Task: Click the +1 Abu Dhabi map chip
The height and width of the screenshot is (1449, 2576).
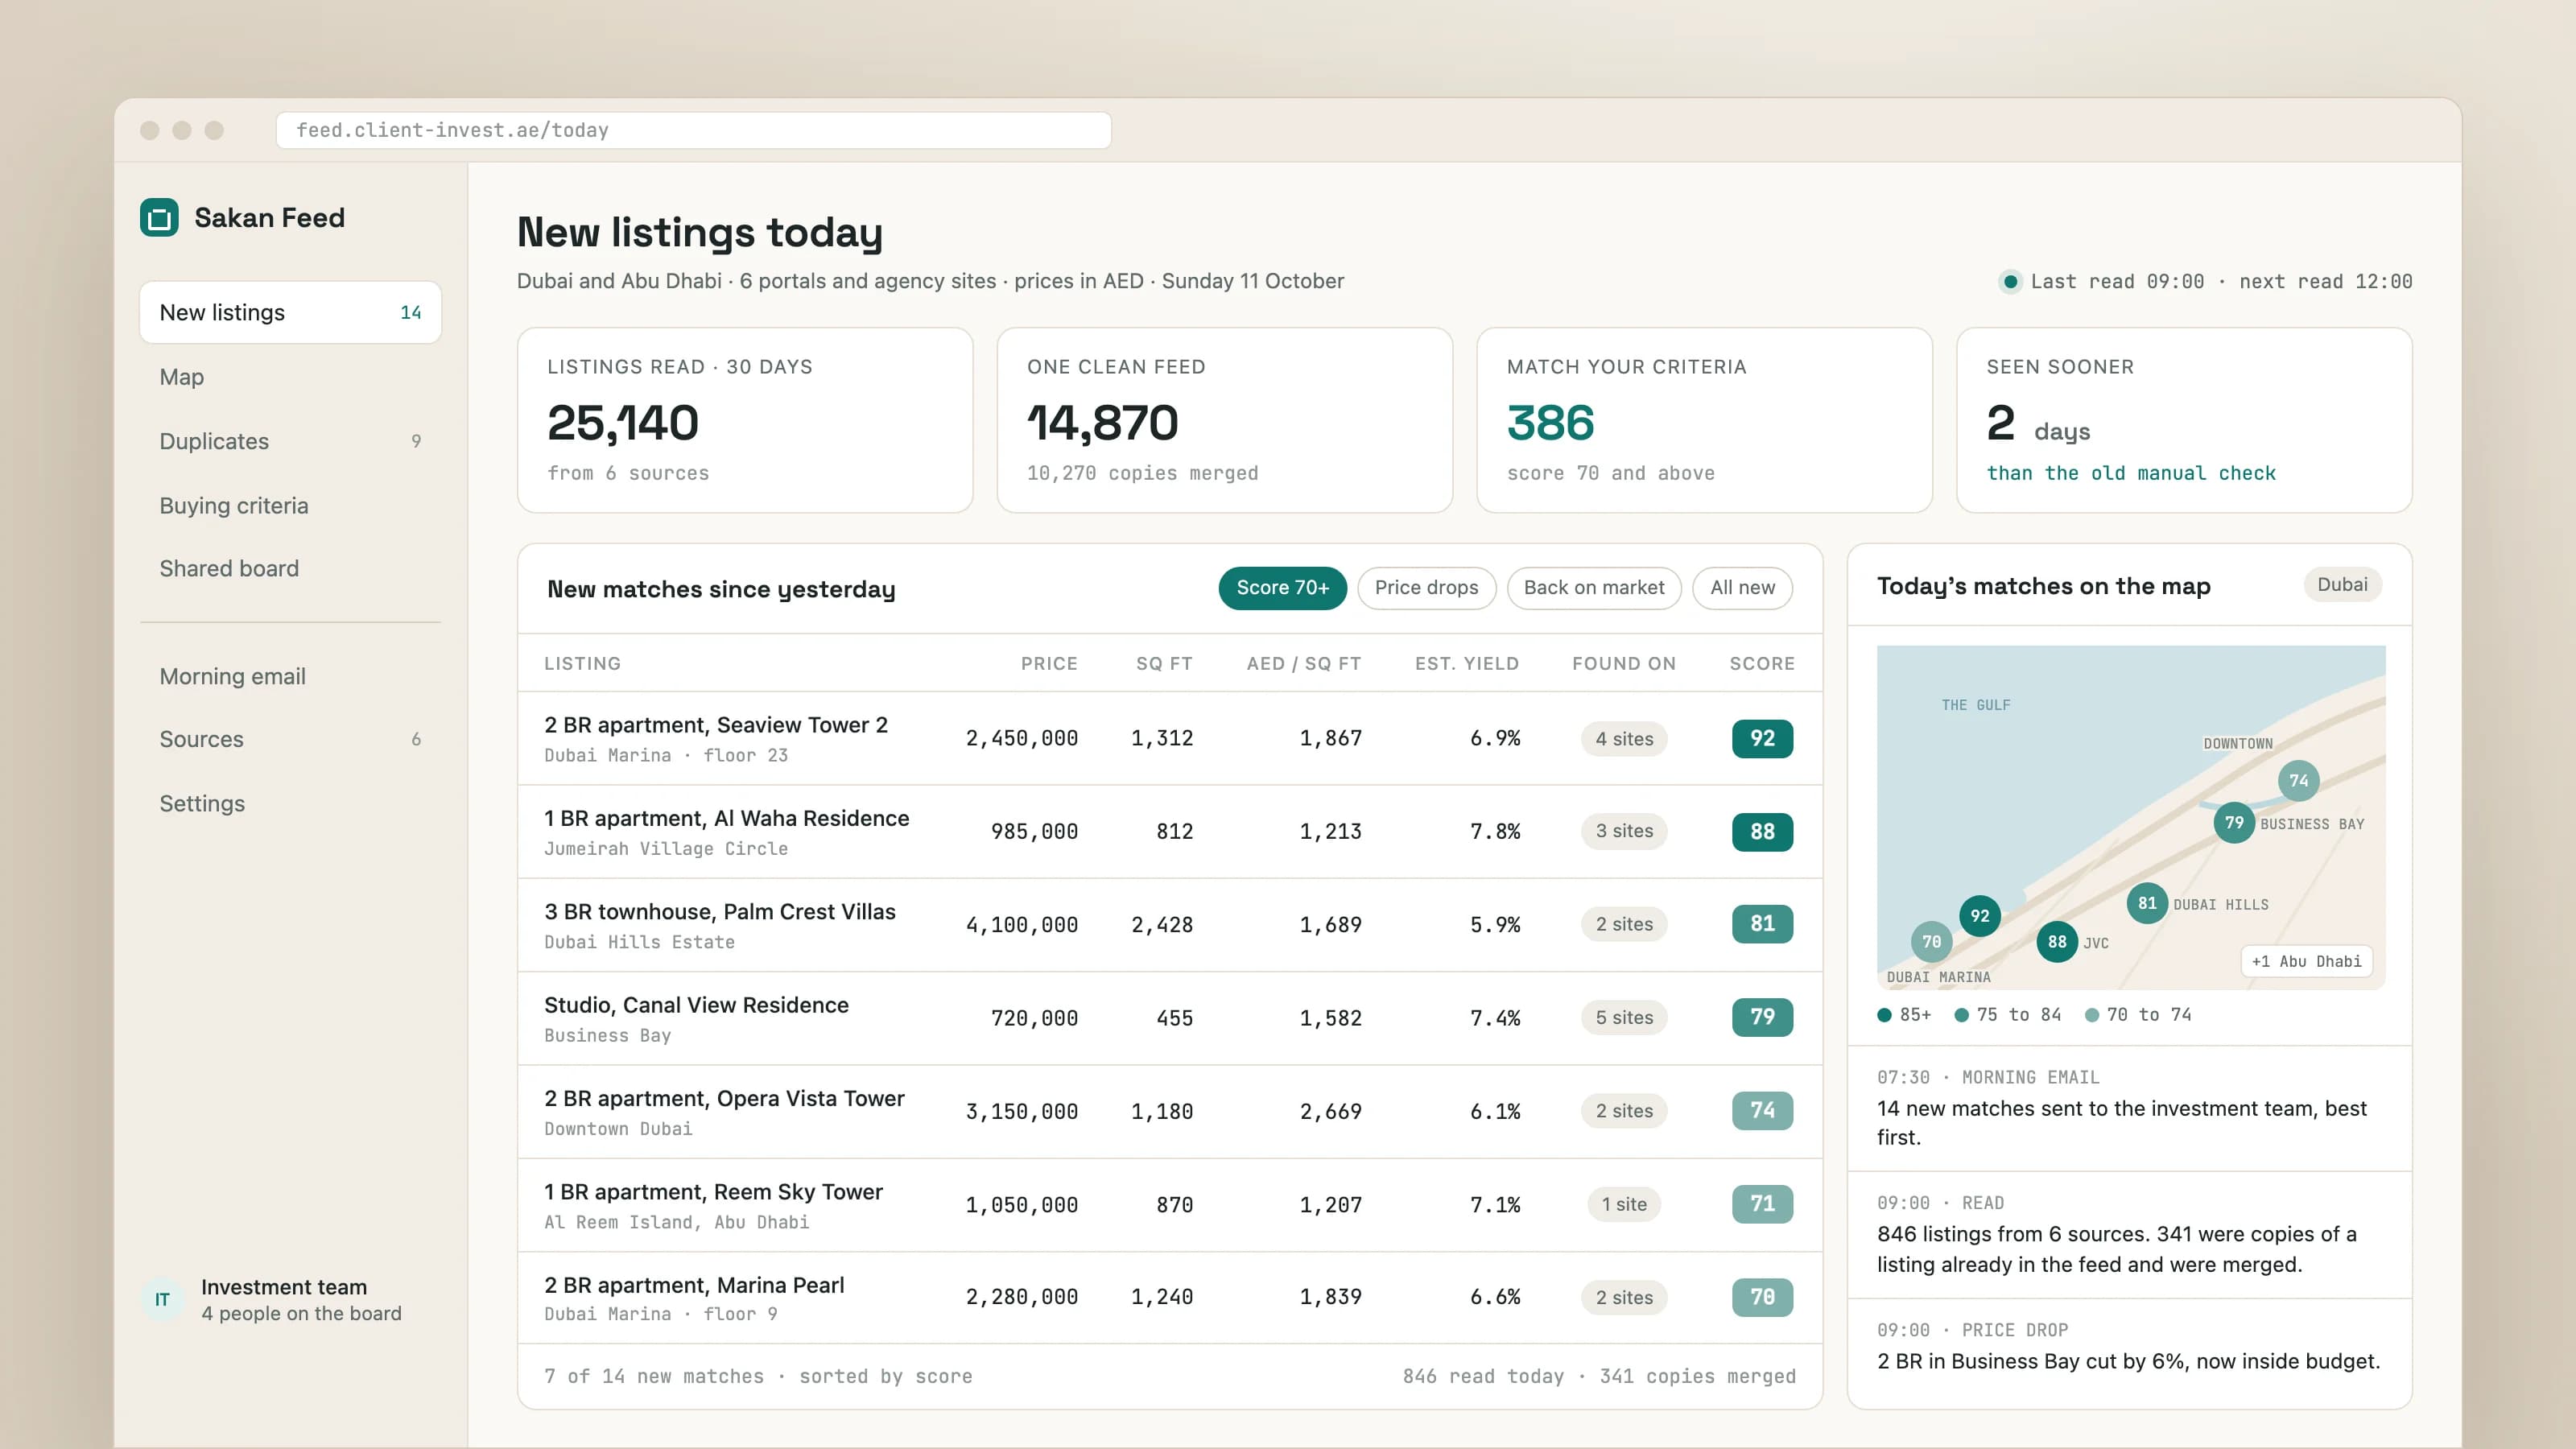Action: 2306,961
